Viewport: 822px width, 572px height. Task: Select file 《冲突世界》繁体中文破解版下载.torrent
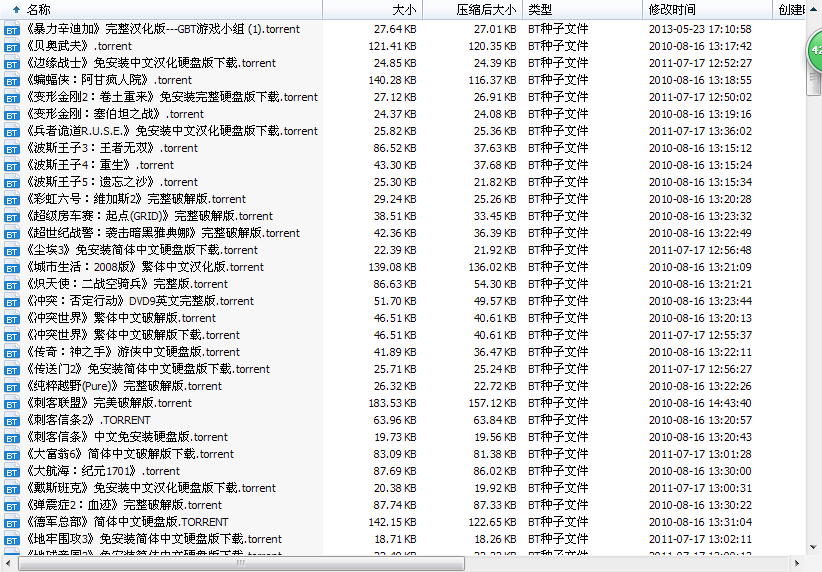pyautogui.click(x=133, y=334)
